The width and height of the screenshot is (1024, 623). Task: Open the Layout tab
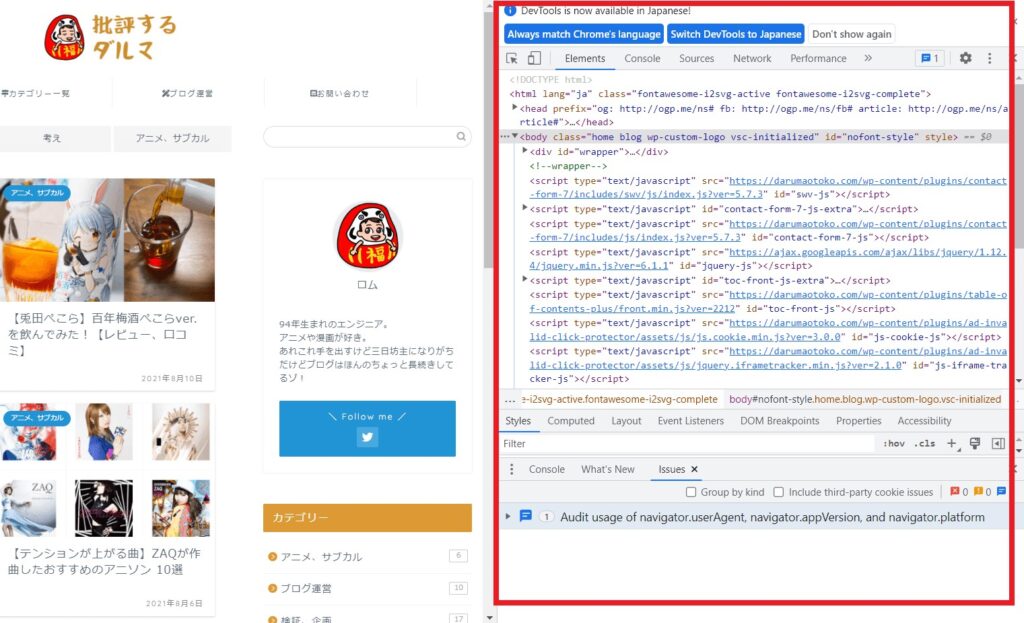point(626,421)
